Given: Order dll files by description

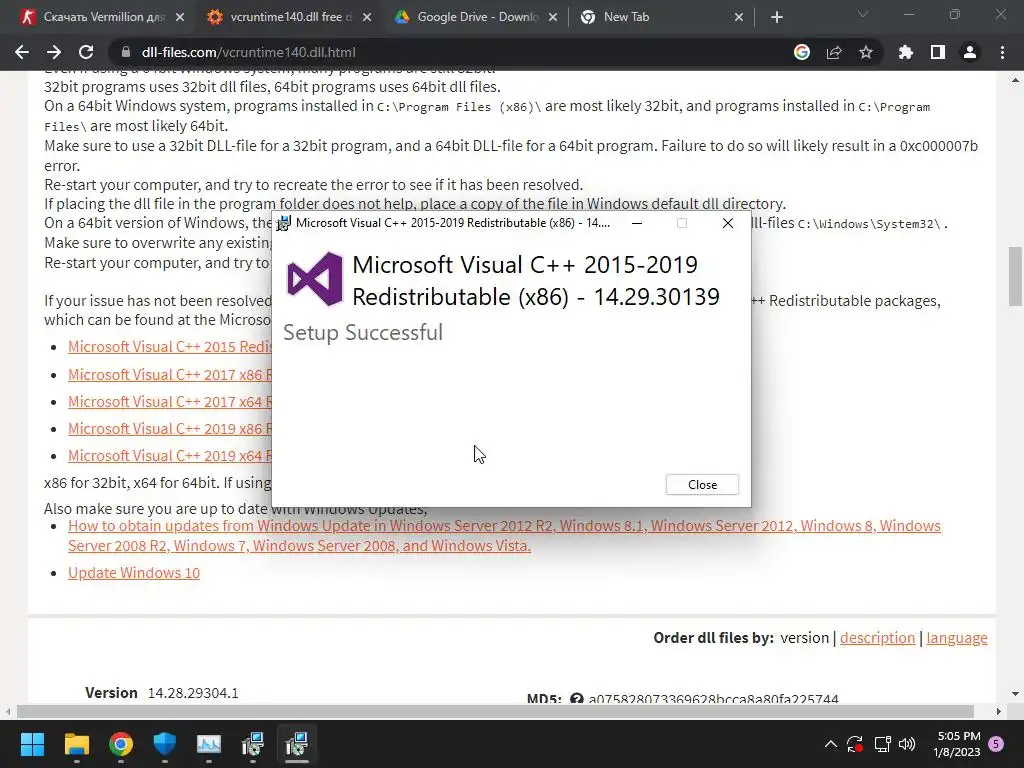Looking at the screenshot, I should [877, 637].
